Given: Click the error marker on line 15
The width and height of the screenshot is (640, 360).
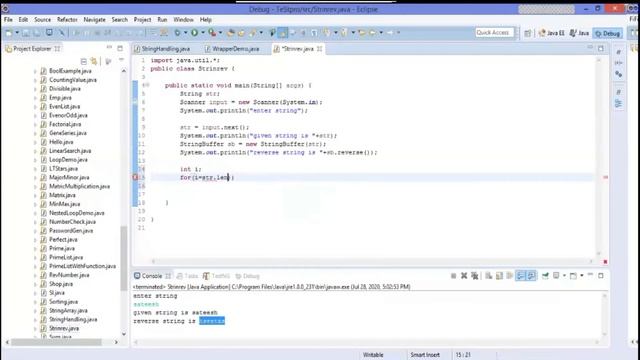Looking at the screenshot, I should pos(135,177).
